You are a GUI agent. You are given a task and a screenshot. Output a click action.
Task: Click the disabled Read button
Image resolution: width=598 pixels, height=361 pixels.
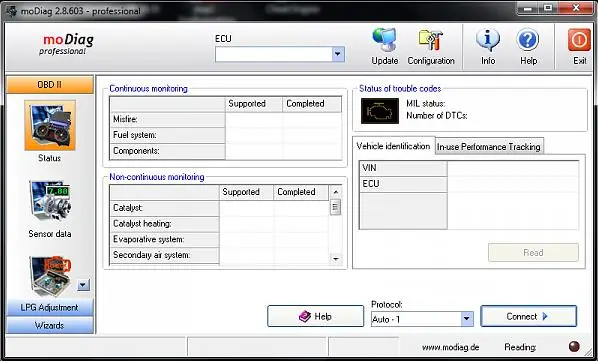click(533, 253)
